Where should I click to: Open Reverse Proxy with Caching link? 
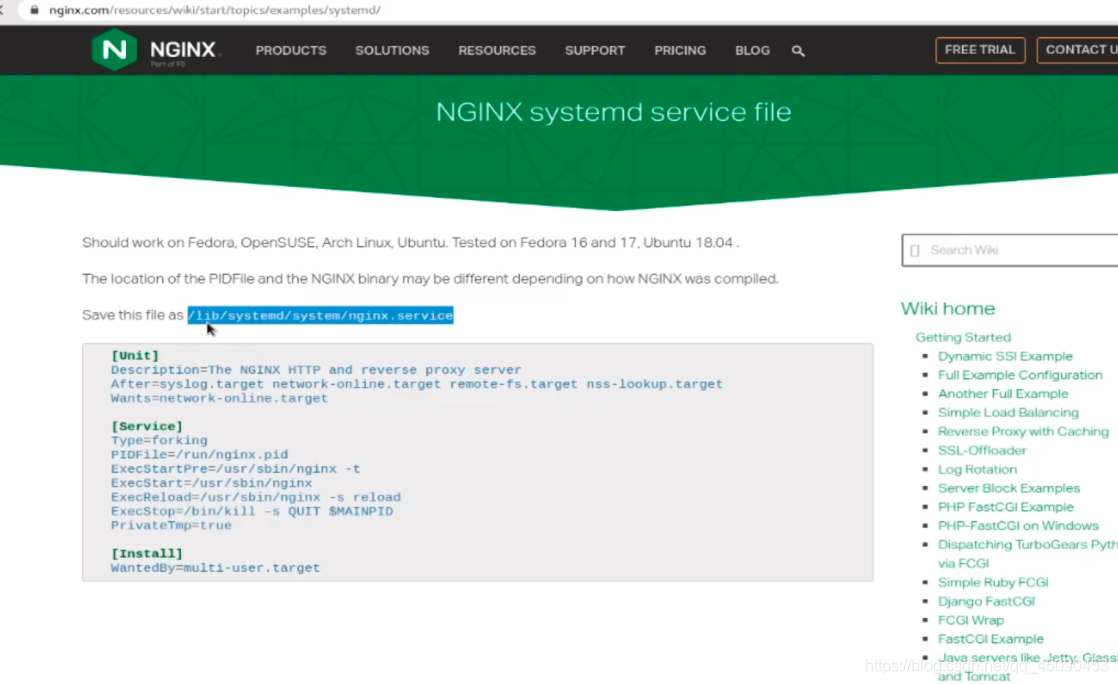click(x=1023, y=432)
